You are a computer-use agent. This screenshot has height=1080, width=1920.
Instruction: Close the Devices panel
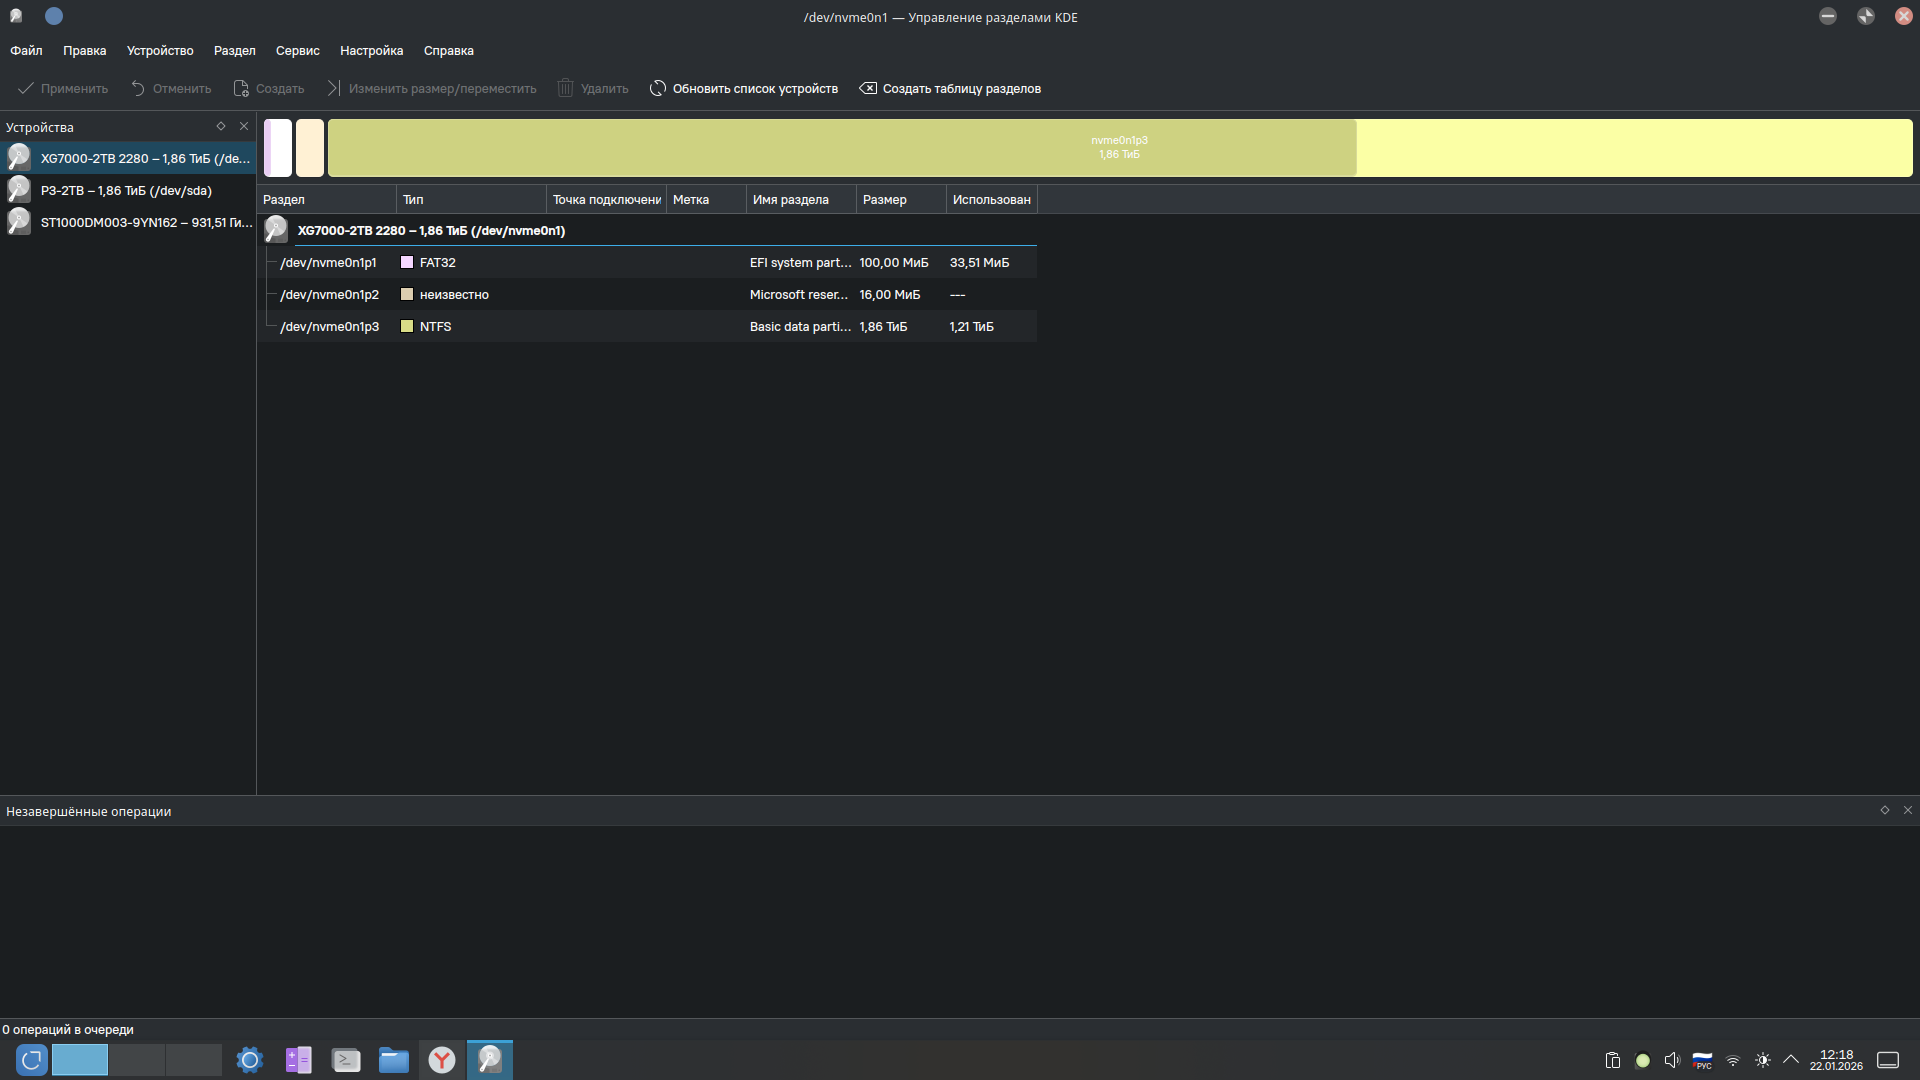[244, 127]
